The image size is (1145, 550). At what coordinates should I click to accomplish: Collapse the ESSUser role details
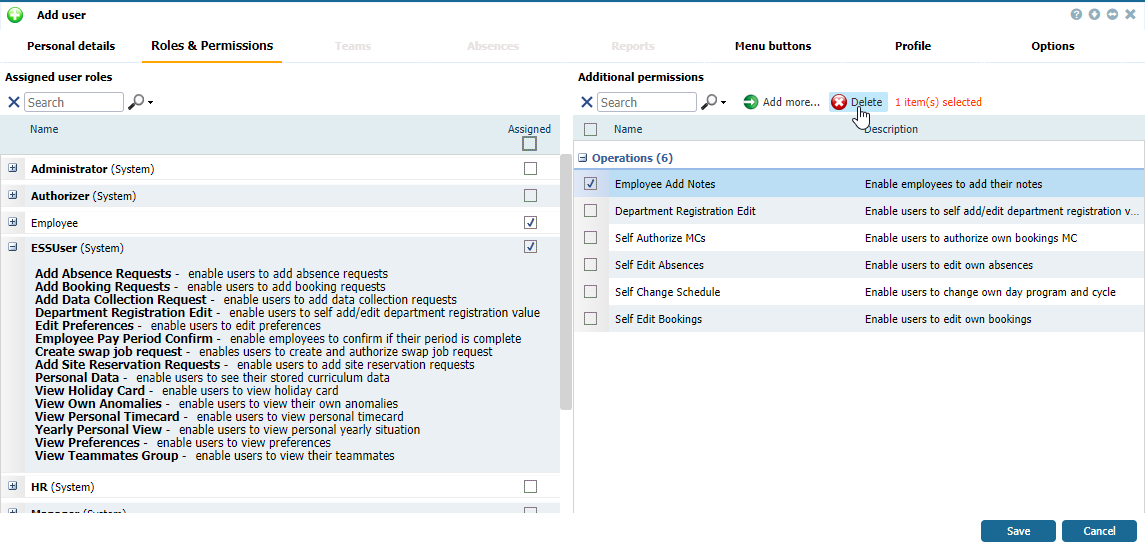pyautogui.click(x=13, y=247)
